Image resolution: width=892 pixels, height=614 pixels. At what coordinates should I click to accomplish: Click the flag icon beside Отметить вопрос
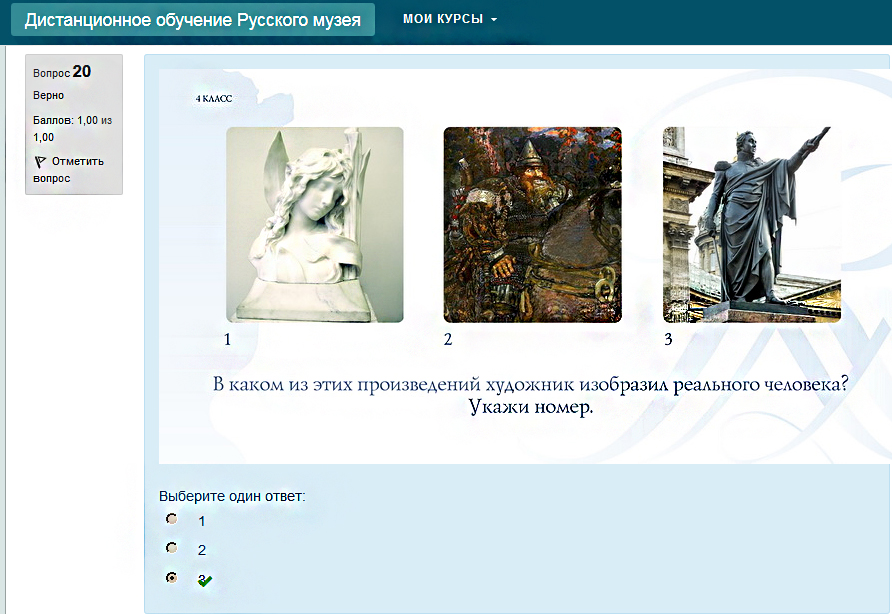pos(40,161)
